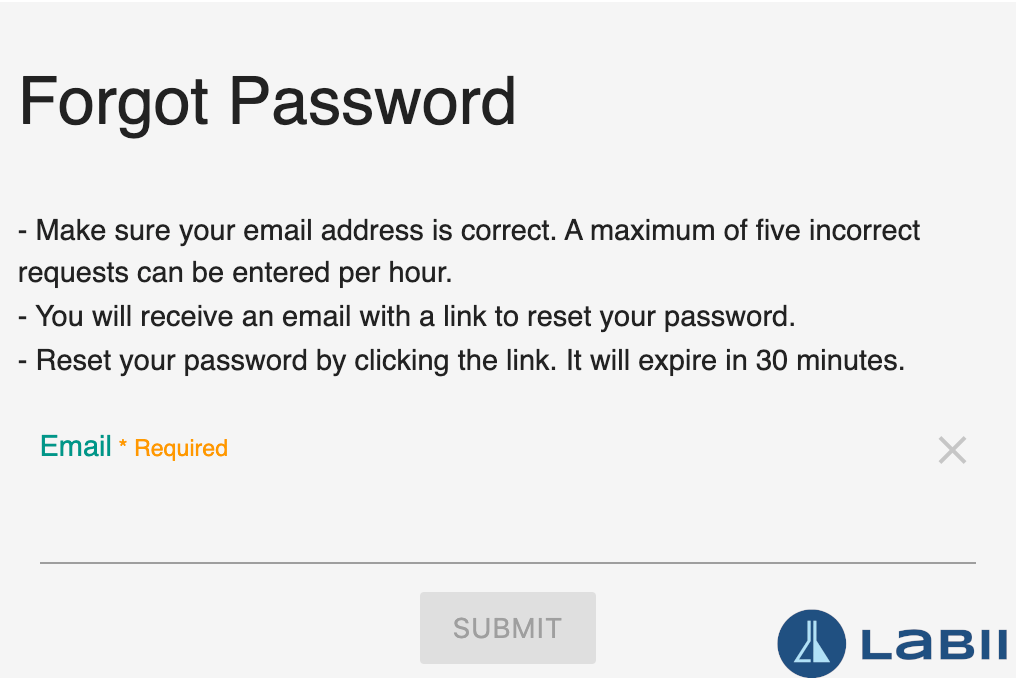Click the '30 minutes' text
Viewport: 1016px width, 678px height.
pos(829,360)
